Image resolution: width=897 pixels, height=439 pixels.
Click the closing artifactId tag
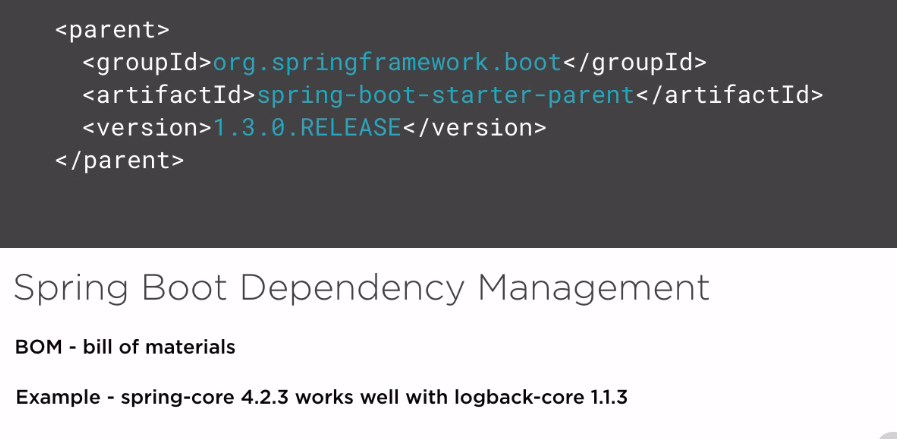[x=729, y=96]
